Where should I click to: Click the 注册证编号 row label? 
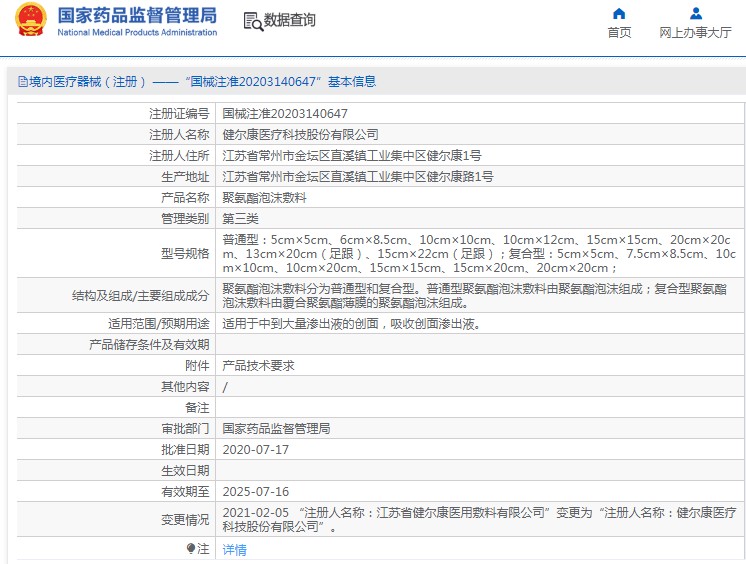pyautogui.click(x=179, y=114)
